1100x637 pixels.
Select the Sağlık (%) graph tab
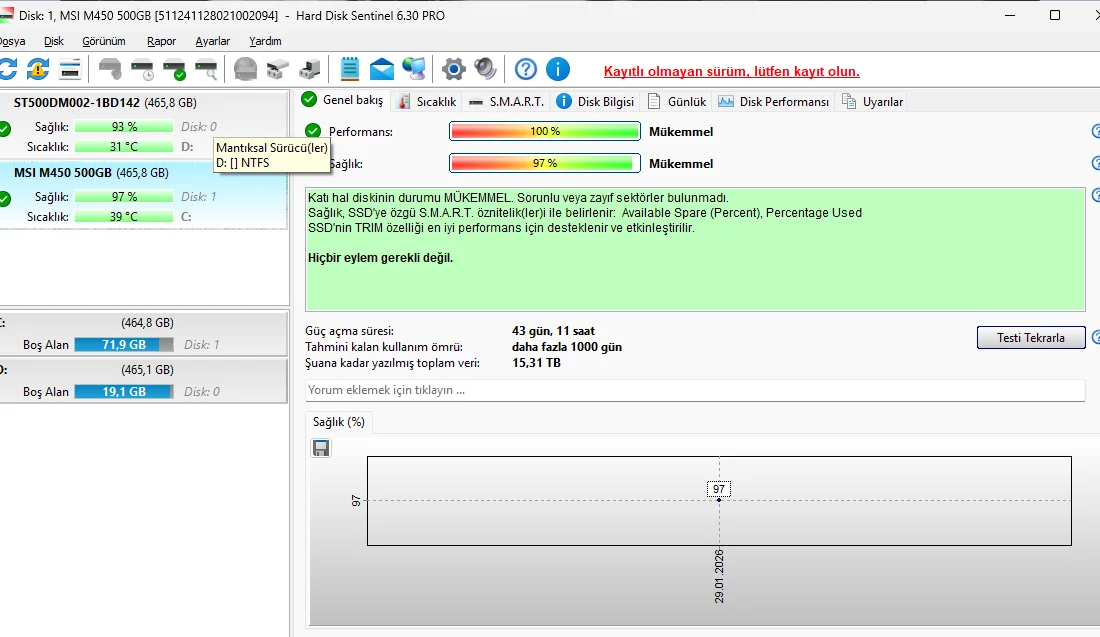point(339,422)
